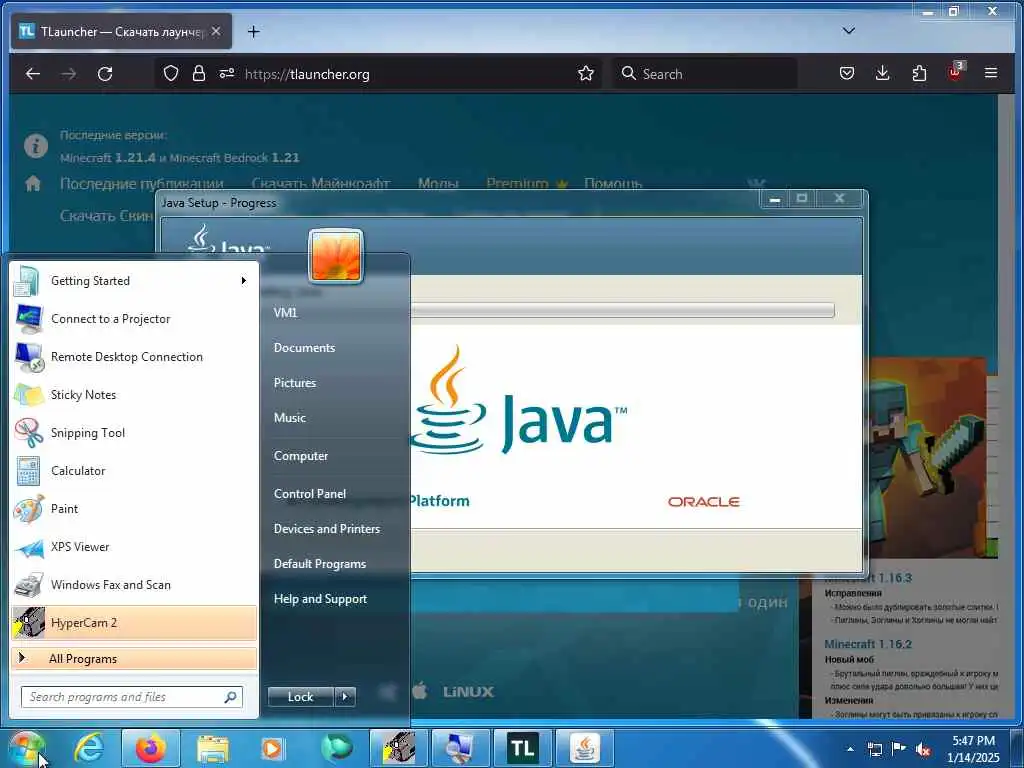Viewport: 1024px width, 768px height.
Task: Click the Lock button
Action: 300,697
